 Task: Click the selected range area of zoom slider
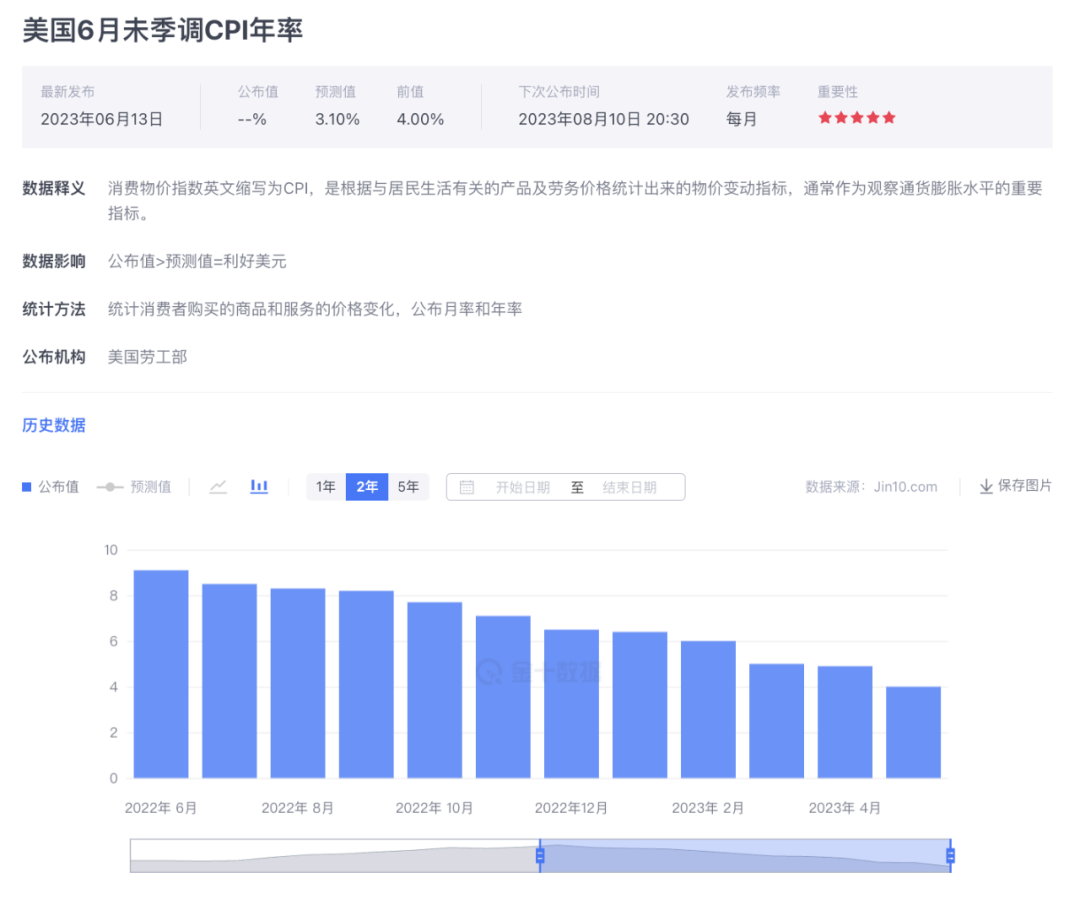(745, 856)
